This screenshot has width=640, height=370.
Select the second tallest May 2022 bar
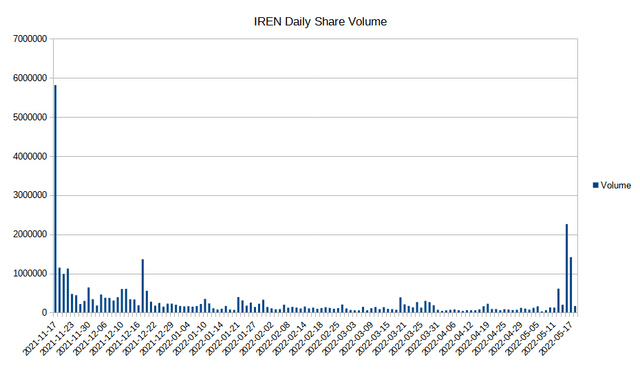pos(571,285)
